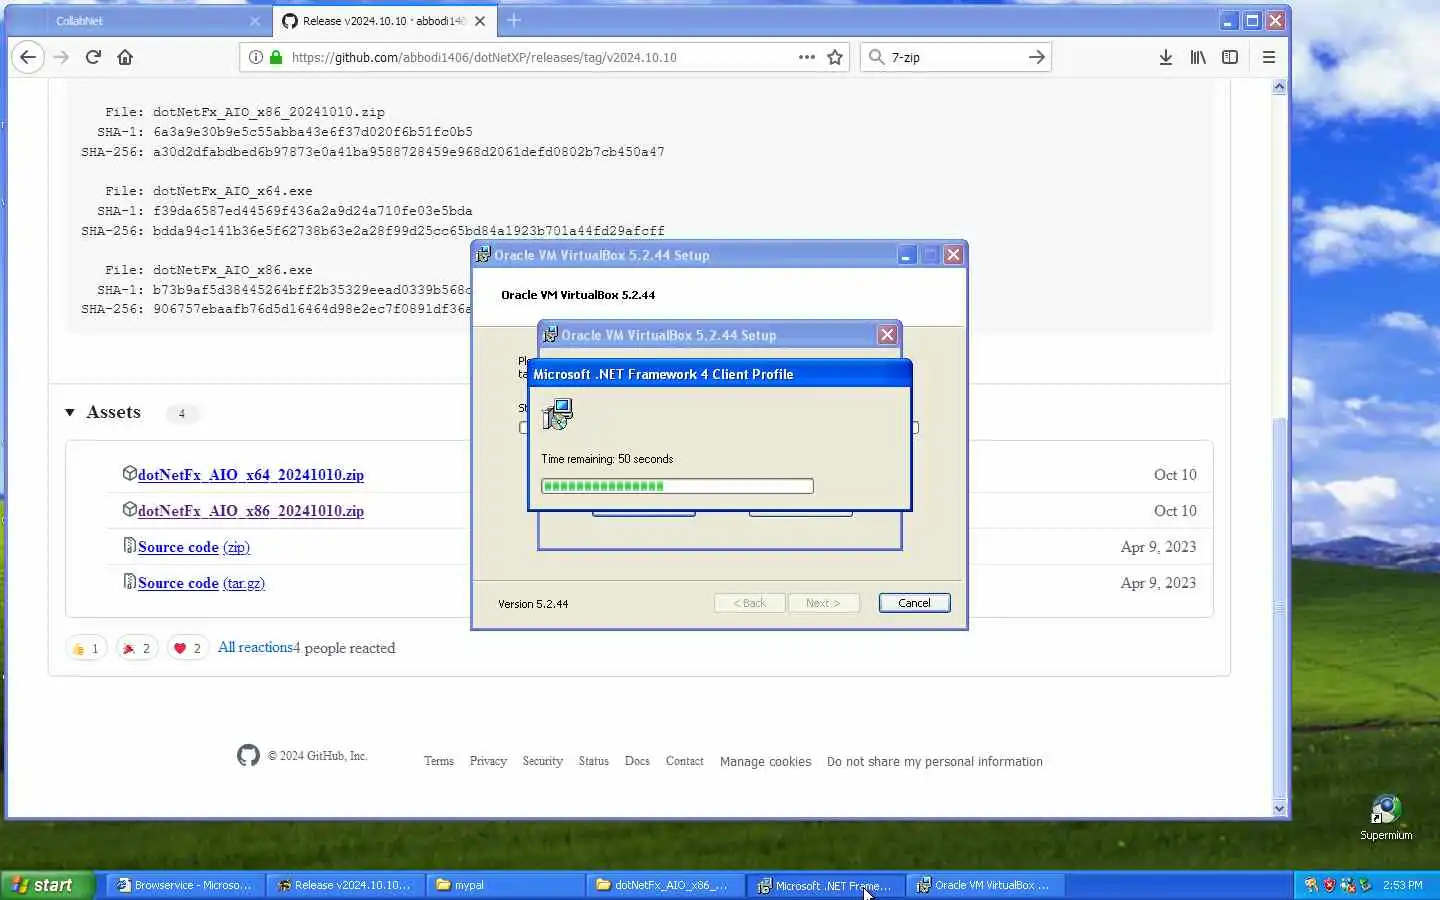Bookmark this page with the star icon
The width and height of the screenshot is (1440, 900).
835,57
